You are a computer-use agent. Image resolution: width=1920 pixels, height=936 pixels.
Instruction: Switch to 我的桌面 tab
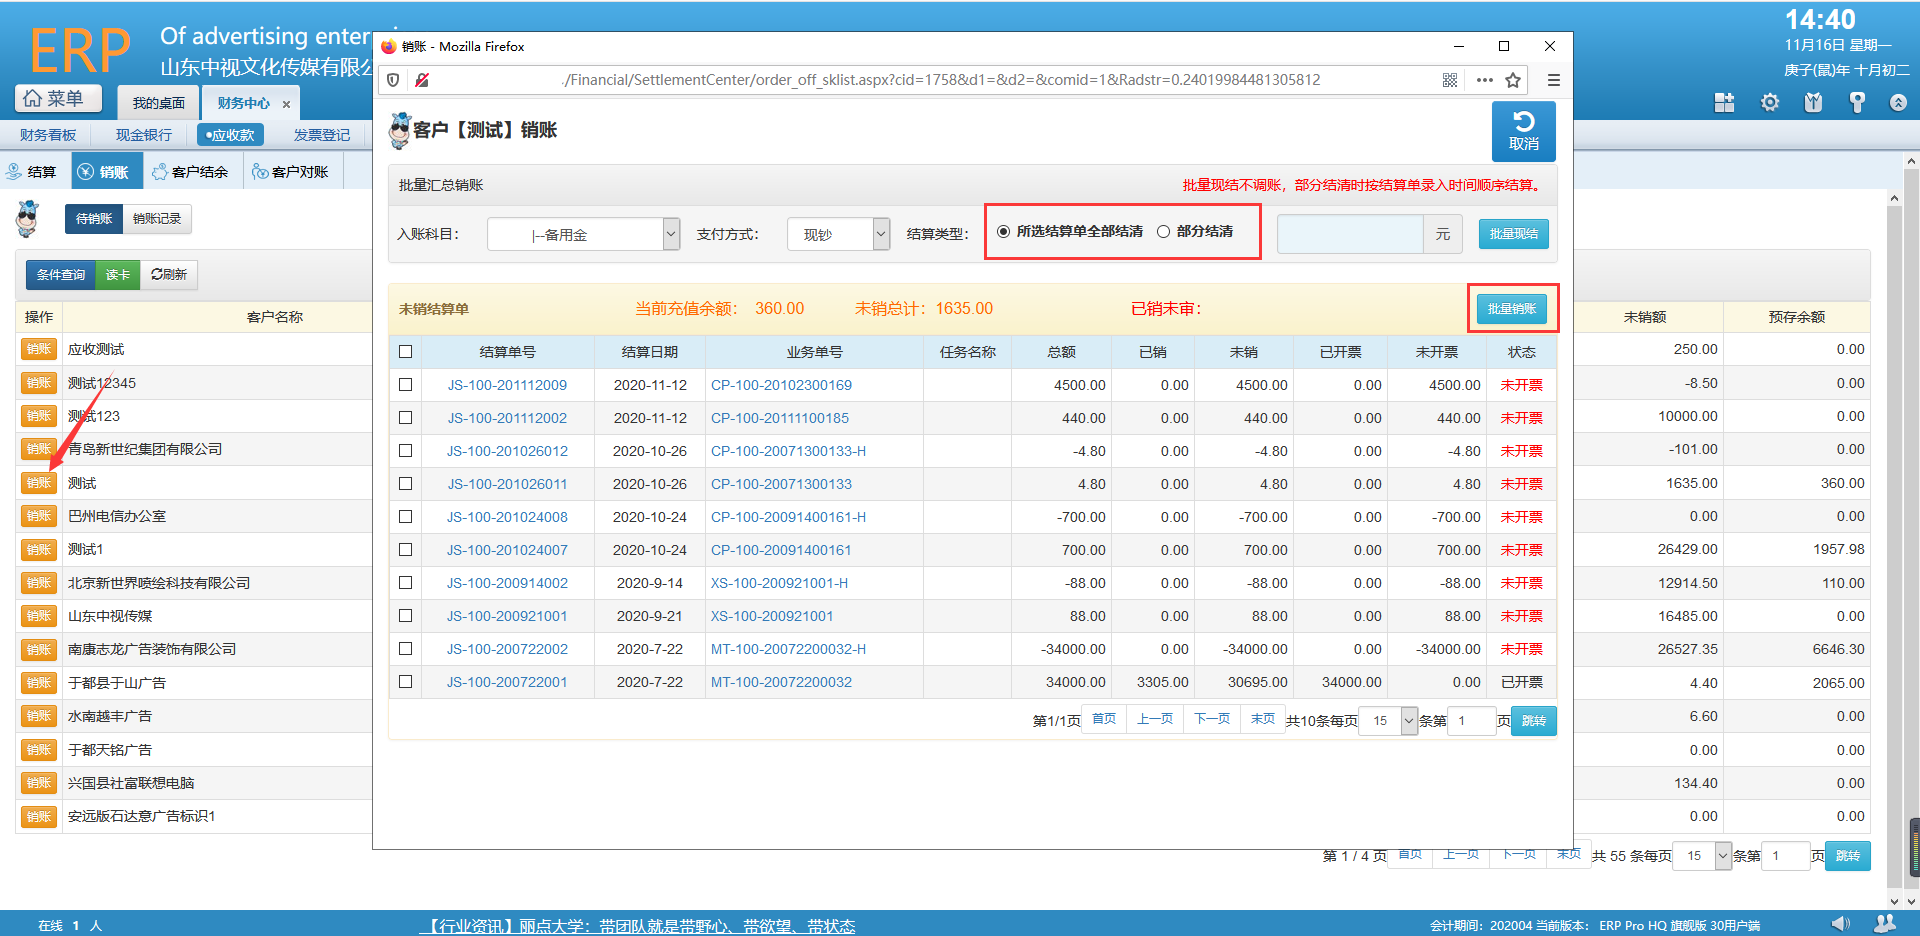(159, 103)
